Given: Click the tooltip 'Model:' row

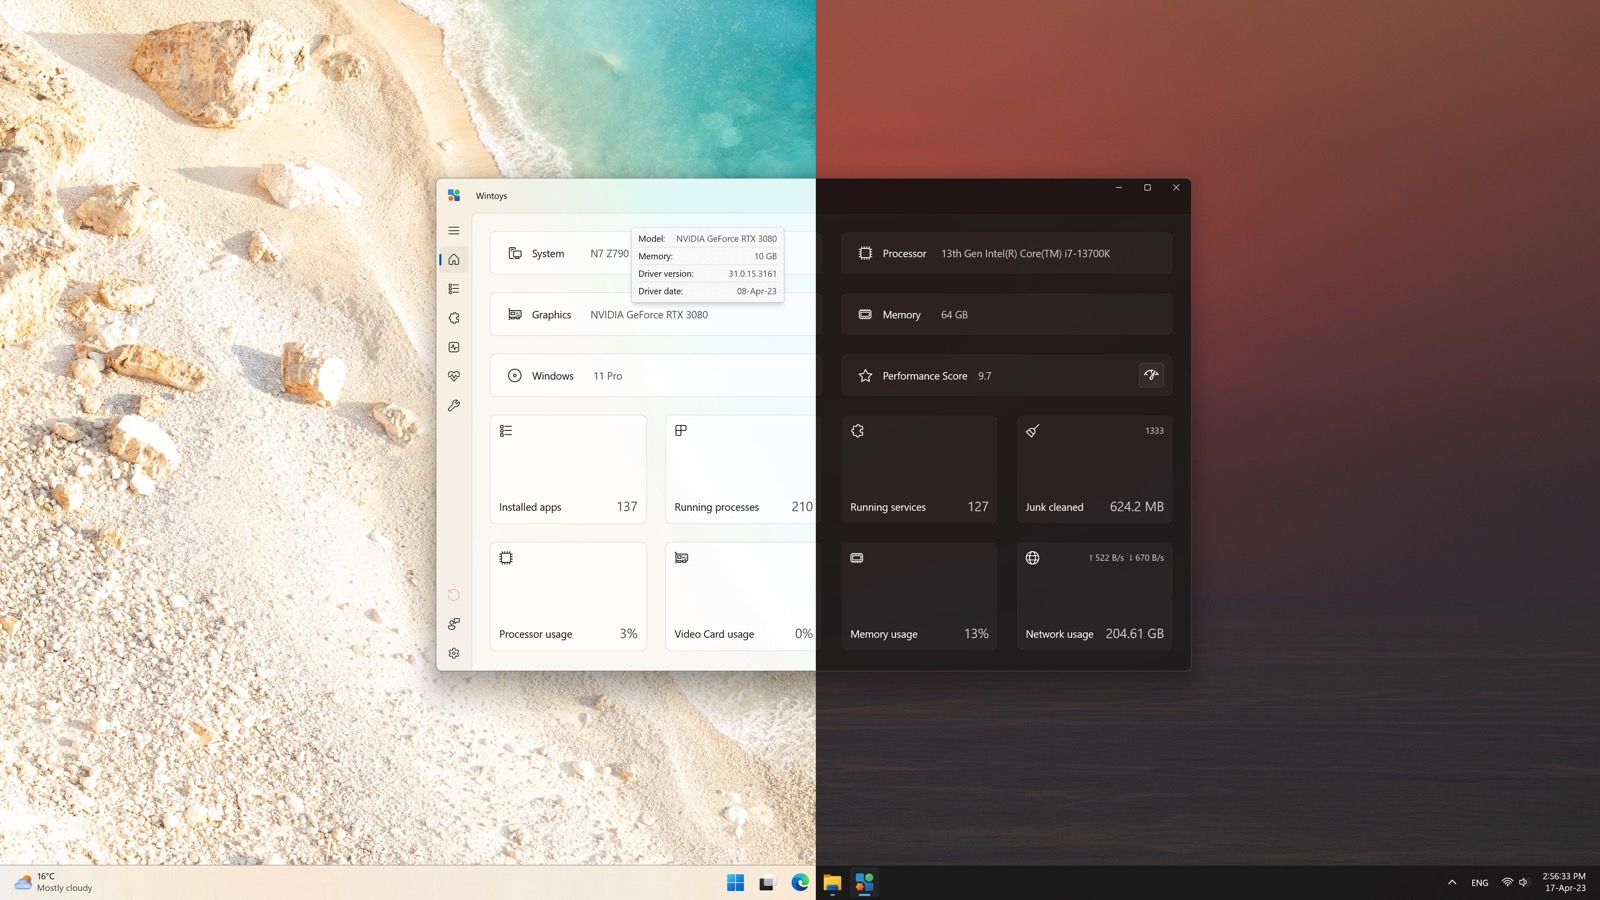Looking at the screenshot, I should coord(707,239).
